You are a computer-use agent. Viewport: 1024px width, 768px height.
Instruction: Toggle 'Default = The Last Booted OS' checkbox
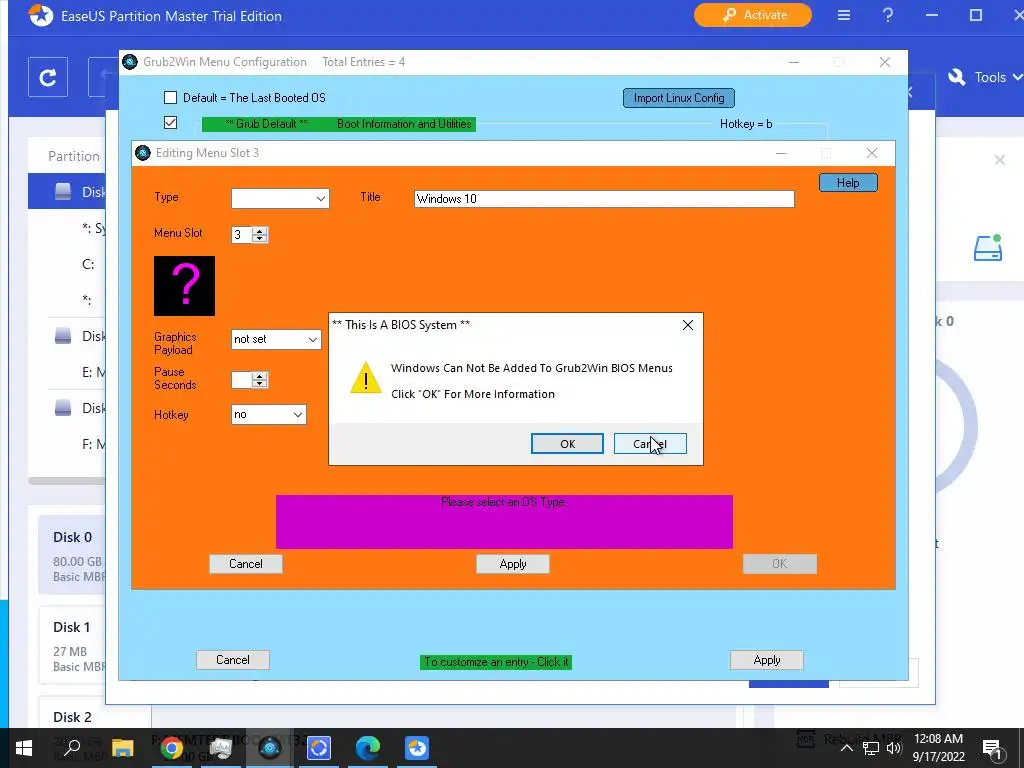170,97
